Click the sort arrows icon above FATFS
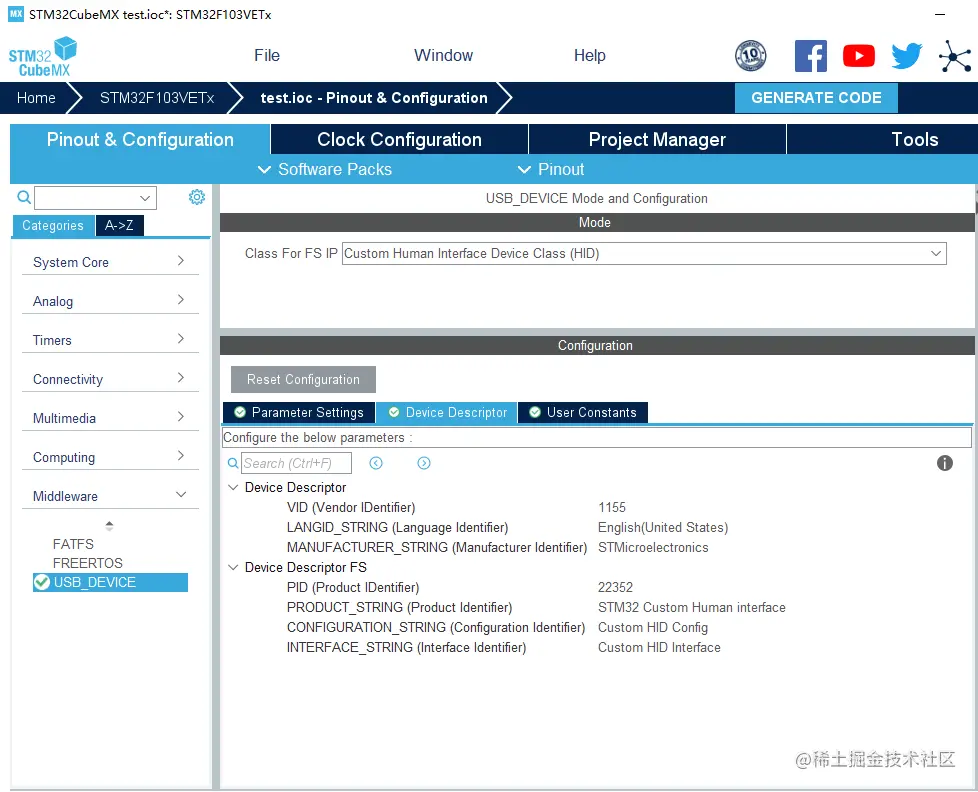 pos(109,526)
